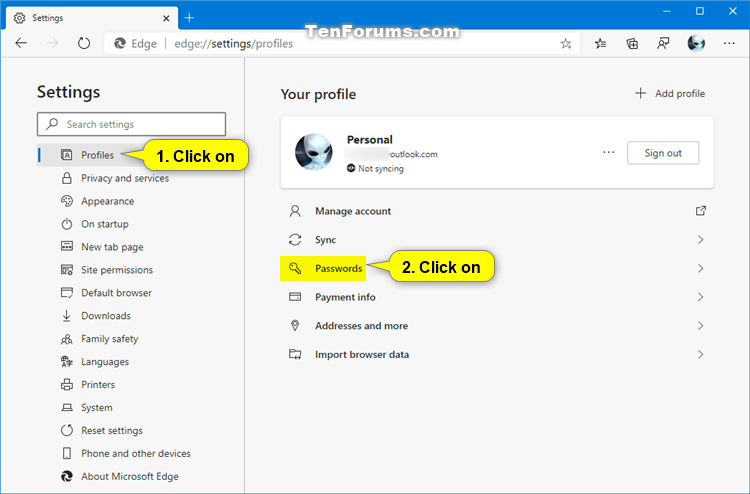
Task: Open a new tab with plus button
Action: (x=189, y=18)
